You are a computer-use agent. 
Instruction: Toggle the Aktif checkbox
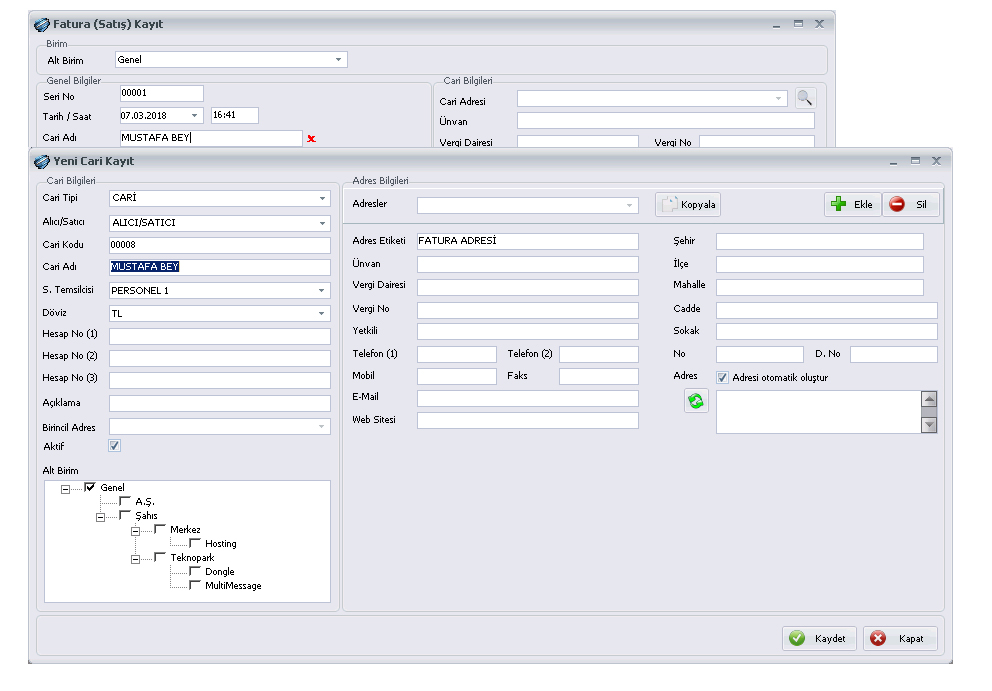115,445
